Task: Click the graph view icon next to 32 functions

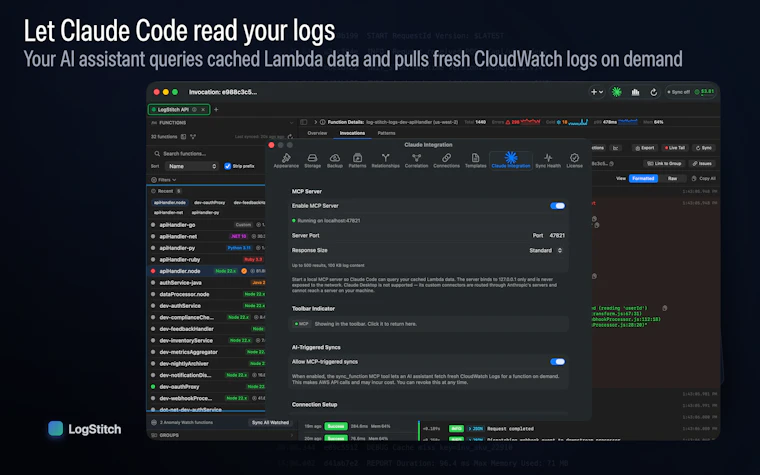Action: [193, 137]
